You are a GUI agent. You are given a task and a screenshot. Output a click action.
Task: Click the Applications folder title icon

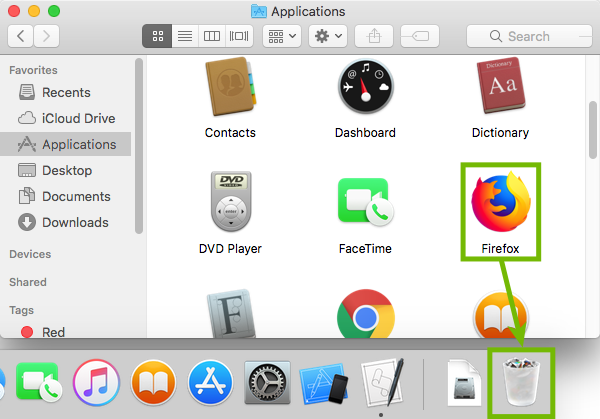pos(259,11)
